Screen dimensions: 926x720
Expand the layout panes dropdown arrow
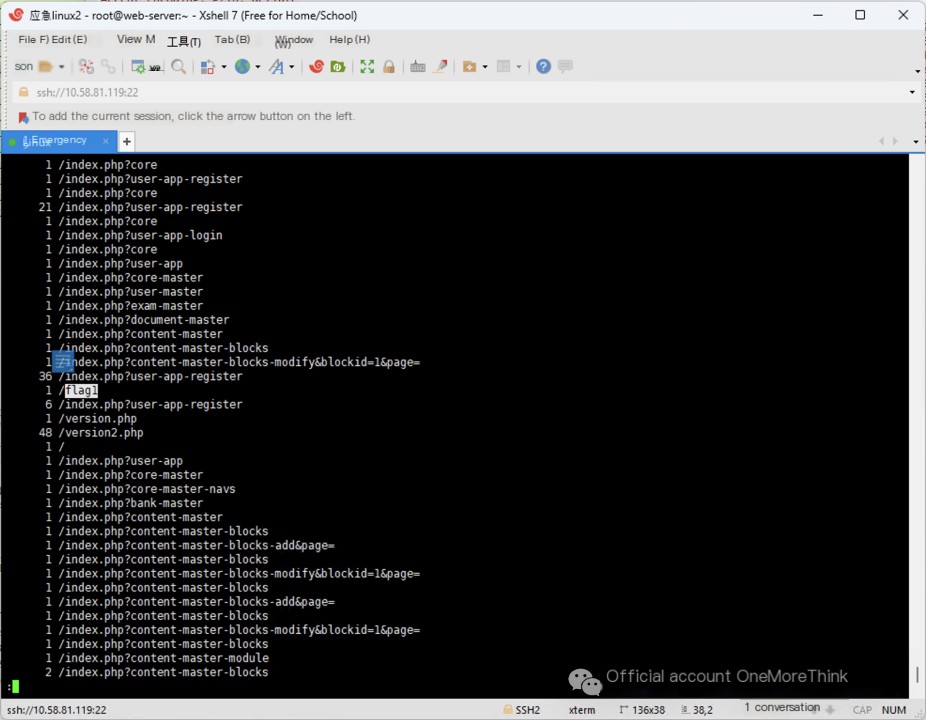[x=519, y=67]
